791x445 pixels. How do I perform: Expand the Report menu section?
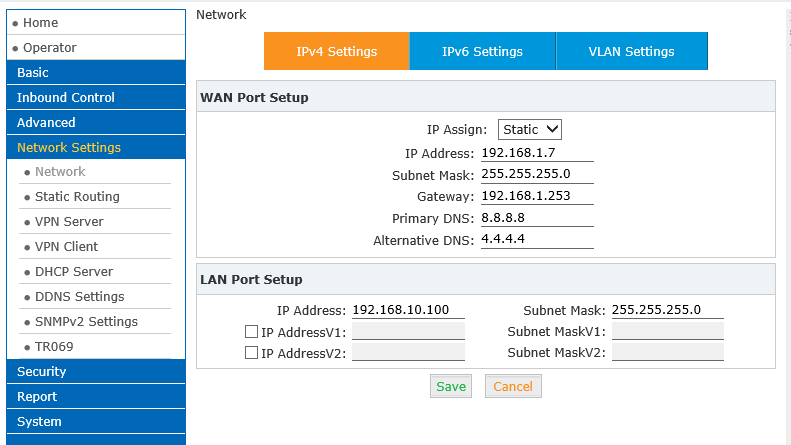(96, 397)
